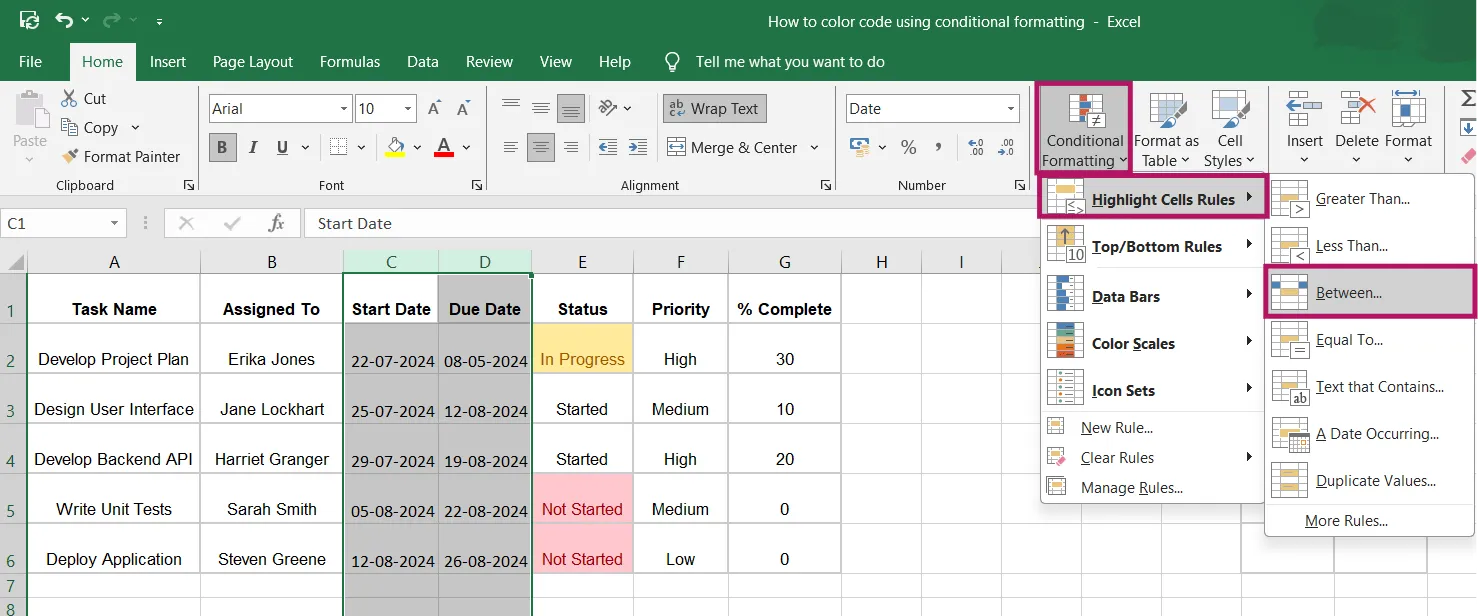Select Duplicate Values... option

[x=1370, y=481]
